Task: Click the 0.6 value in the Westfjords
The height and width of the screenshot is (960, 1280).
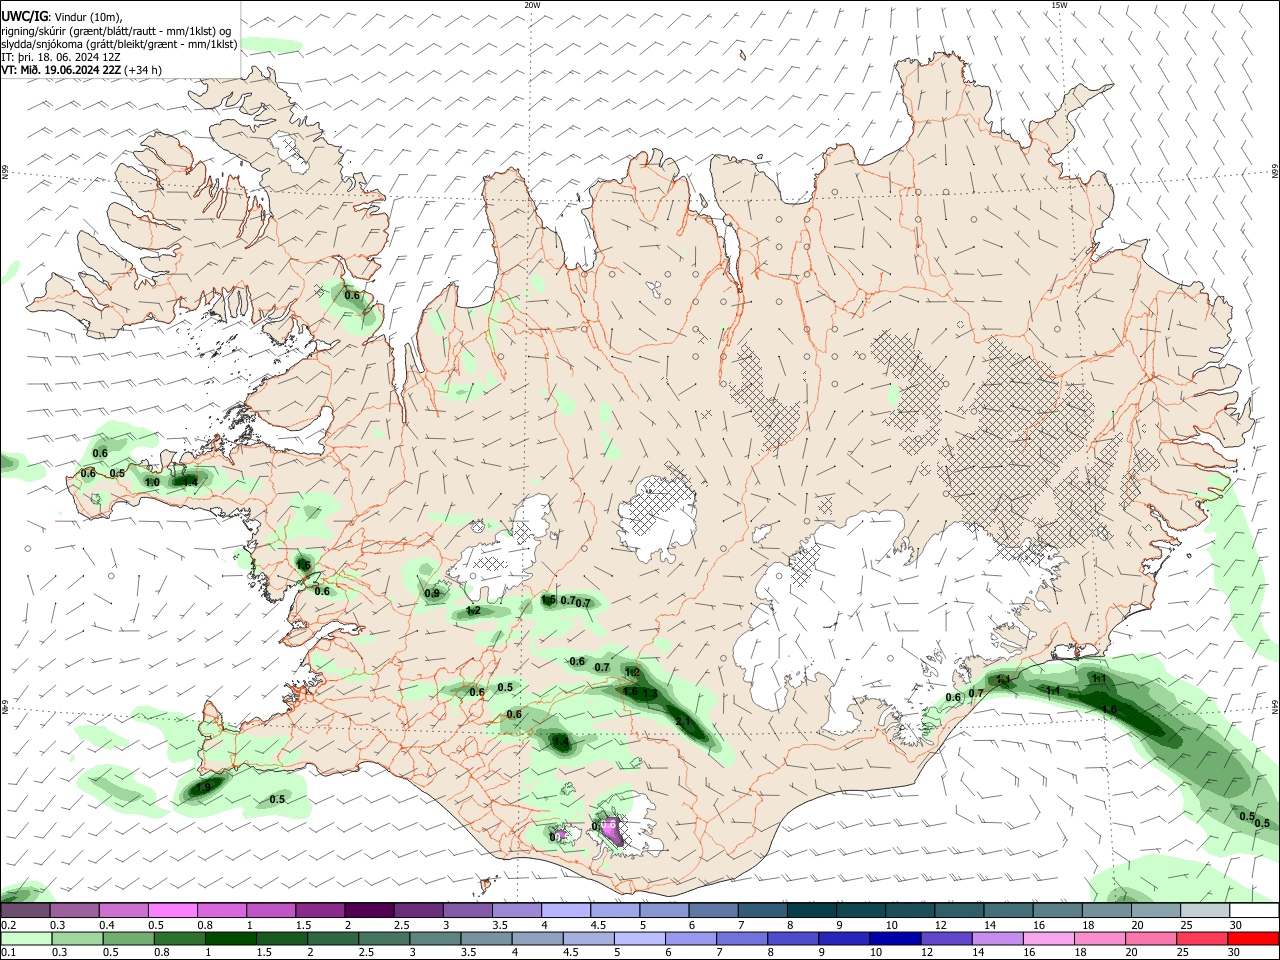Action: coord(352,295)
